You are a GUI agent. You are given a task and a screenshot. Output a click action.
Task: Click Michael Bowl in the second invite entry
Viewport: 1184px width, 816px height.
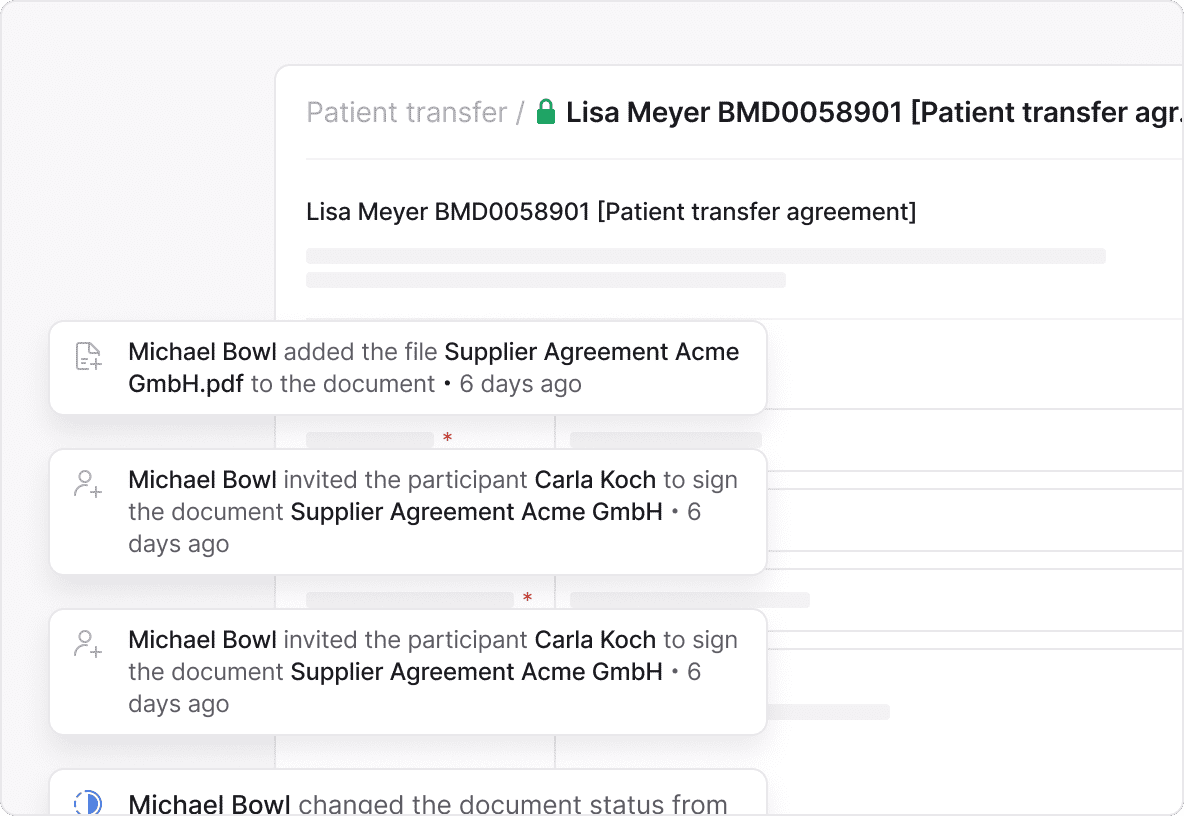pyautogui.click(x=202, y=640)
